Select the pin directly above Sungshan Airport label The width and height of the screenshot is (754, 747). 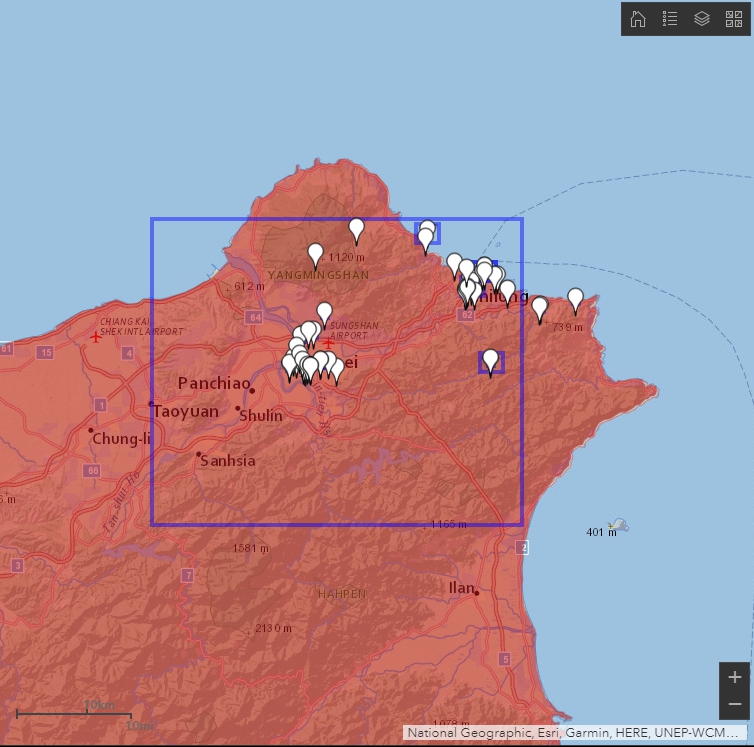click(x=325, y=315)
